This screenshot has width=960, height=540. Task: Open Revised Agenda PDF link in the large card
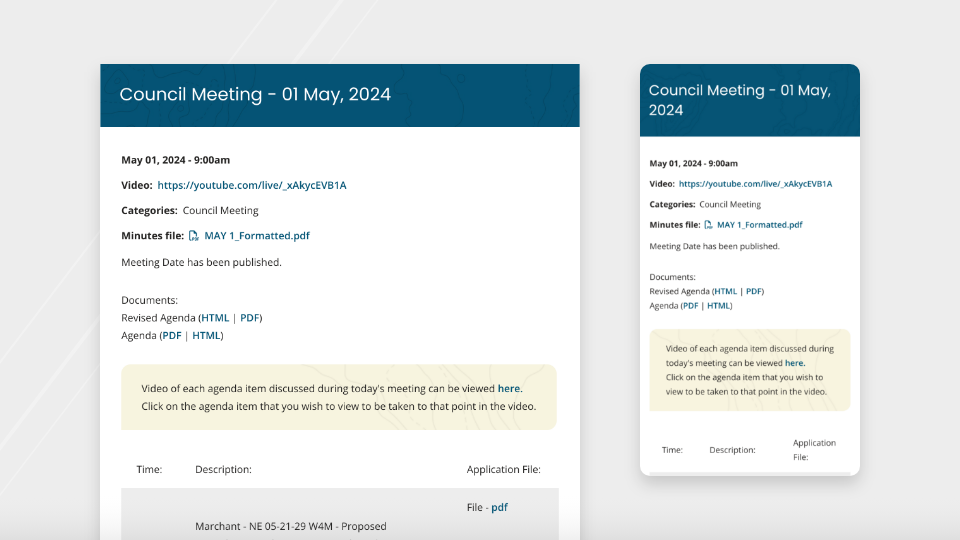(x=250, y=318)
